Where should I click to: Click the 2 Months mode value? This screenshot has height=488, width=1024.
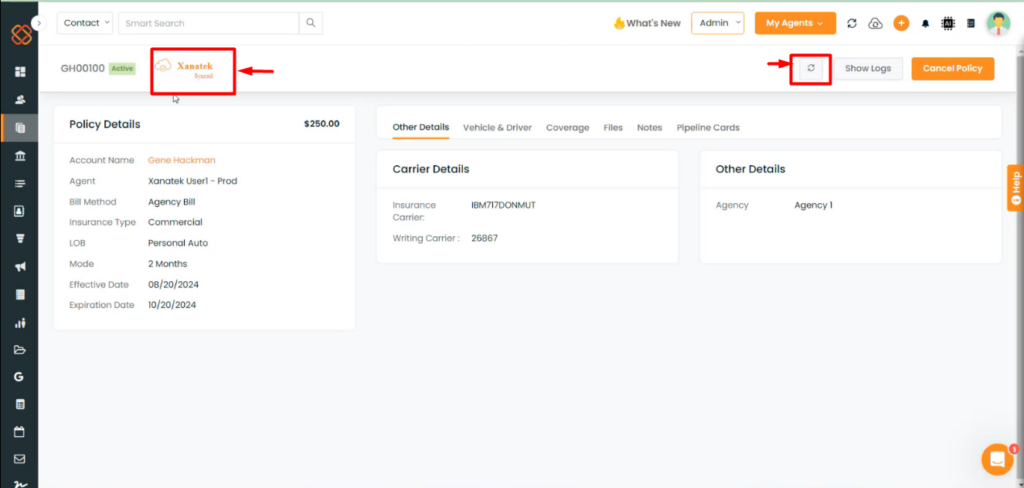(x=168, y=264)
